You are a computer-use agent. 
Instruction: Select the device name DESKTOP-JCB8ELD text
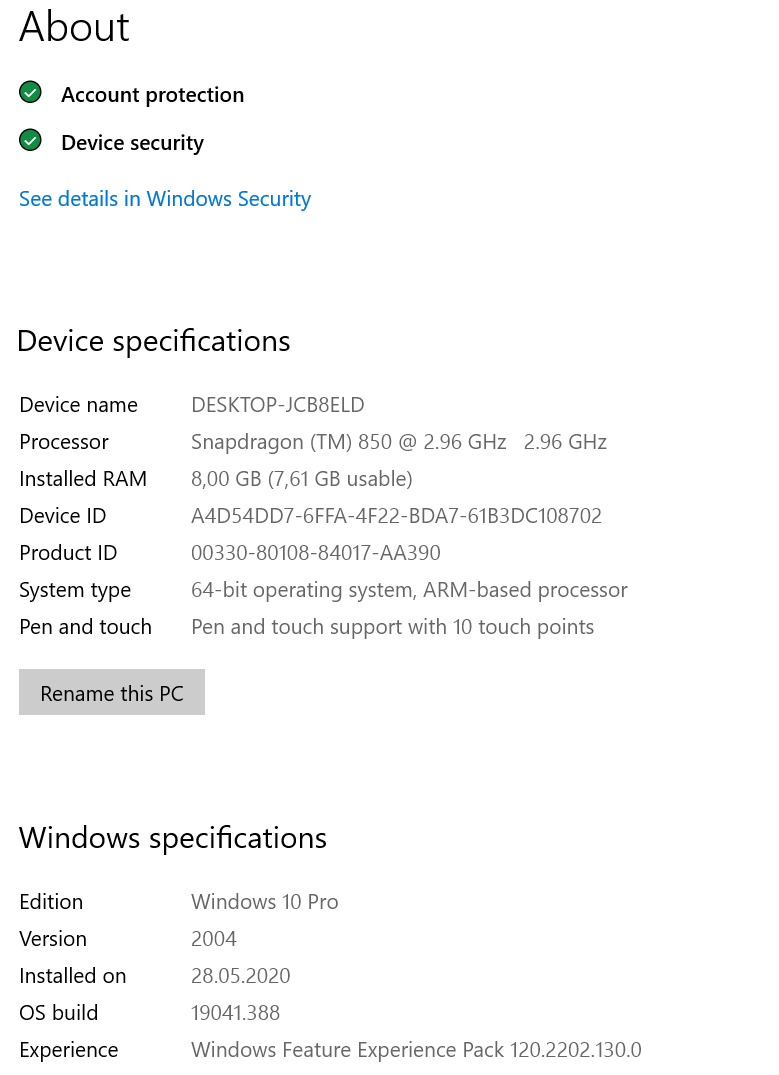click(278, 405)
